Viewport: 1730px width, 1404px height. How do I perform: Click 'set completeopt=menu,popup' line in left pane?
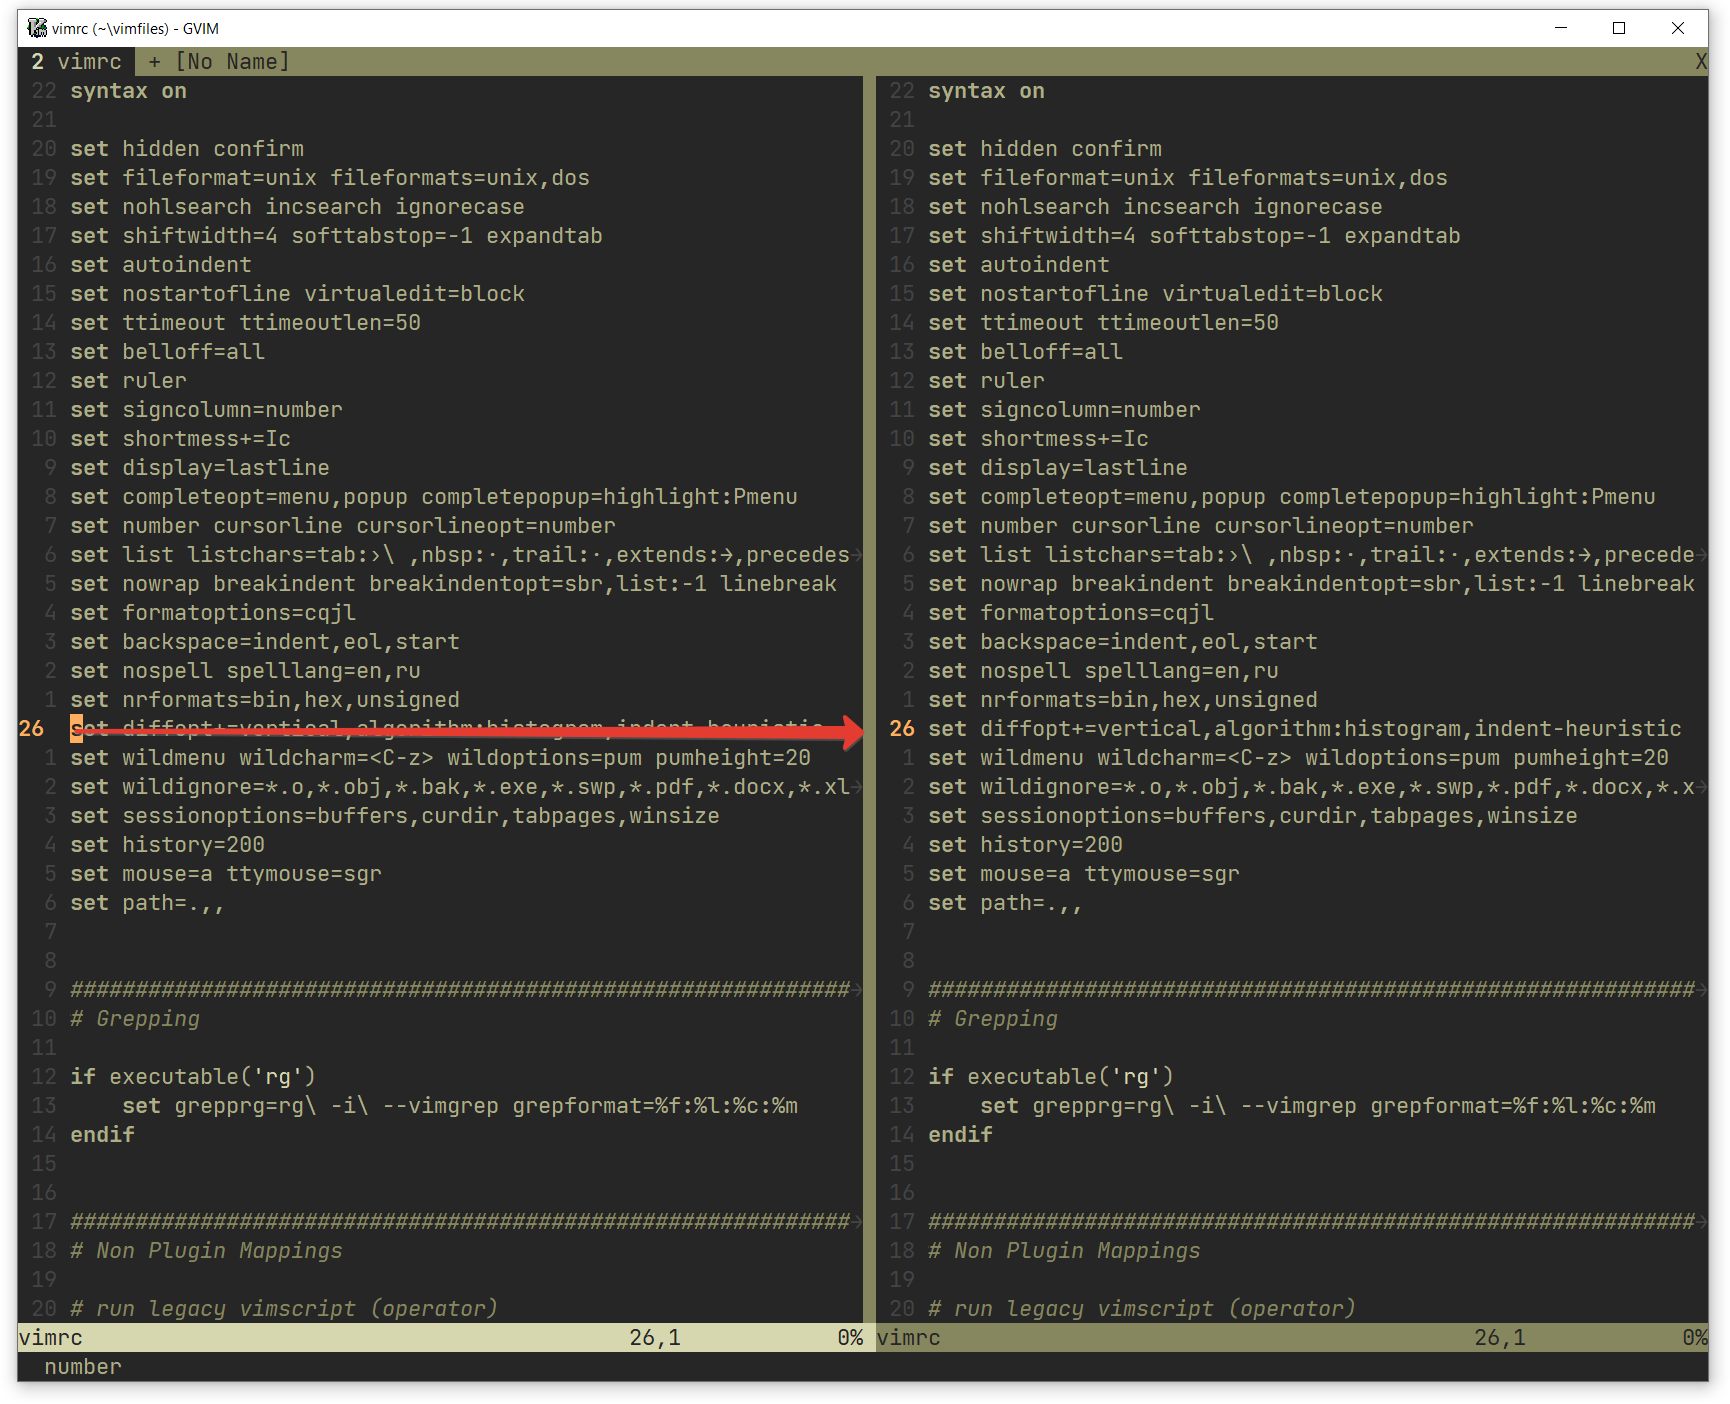434,497
